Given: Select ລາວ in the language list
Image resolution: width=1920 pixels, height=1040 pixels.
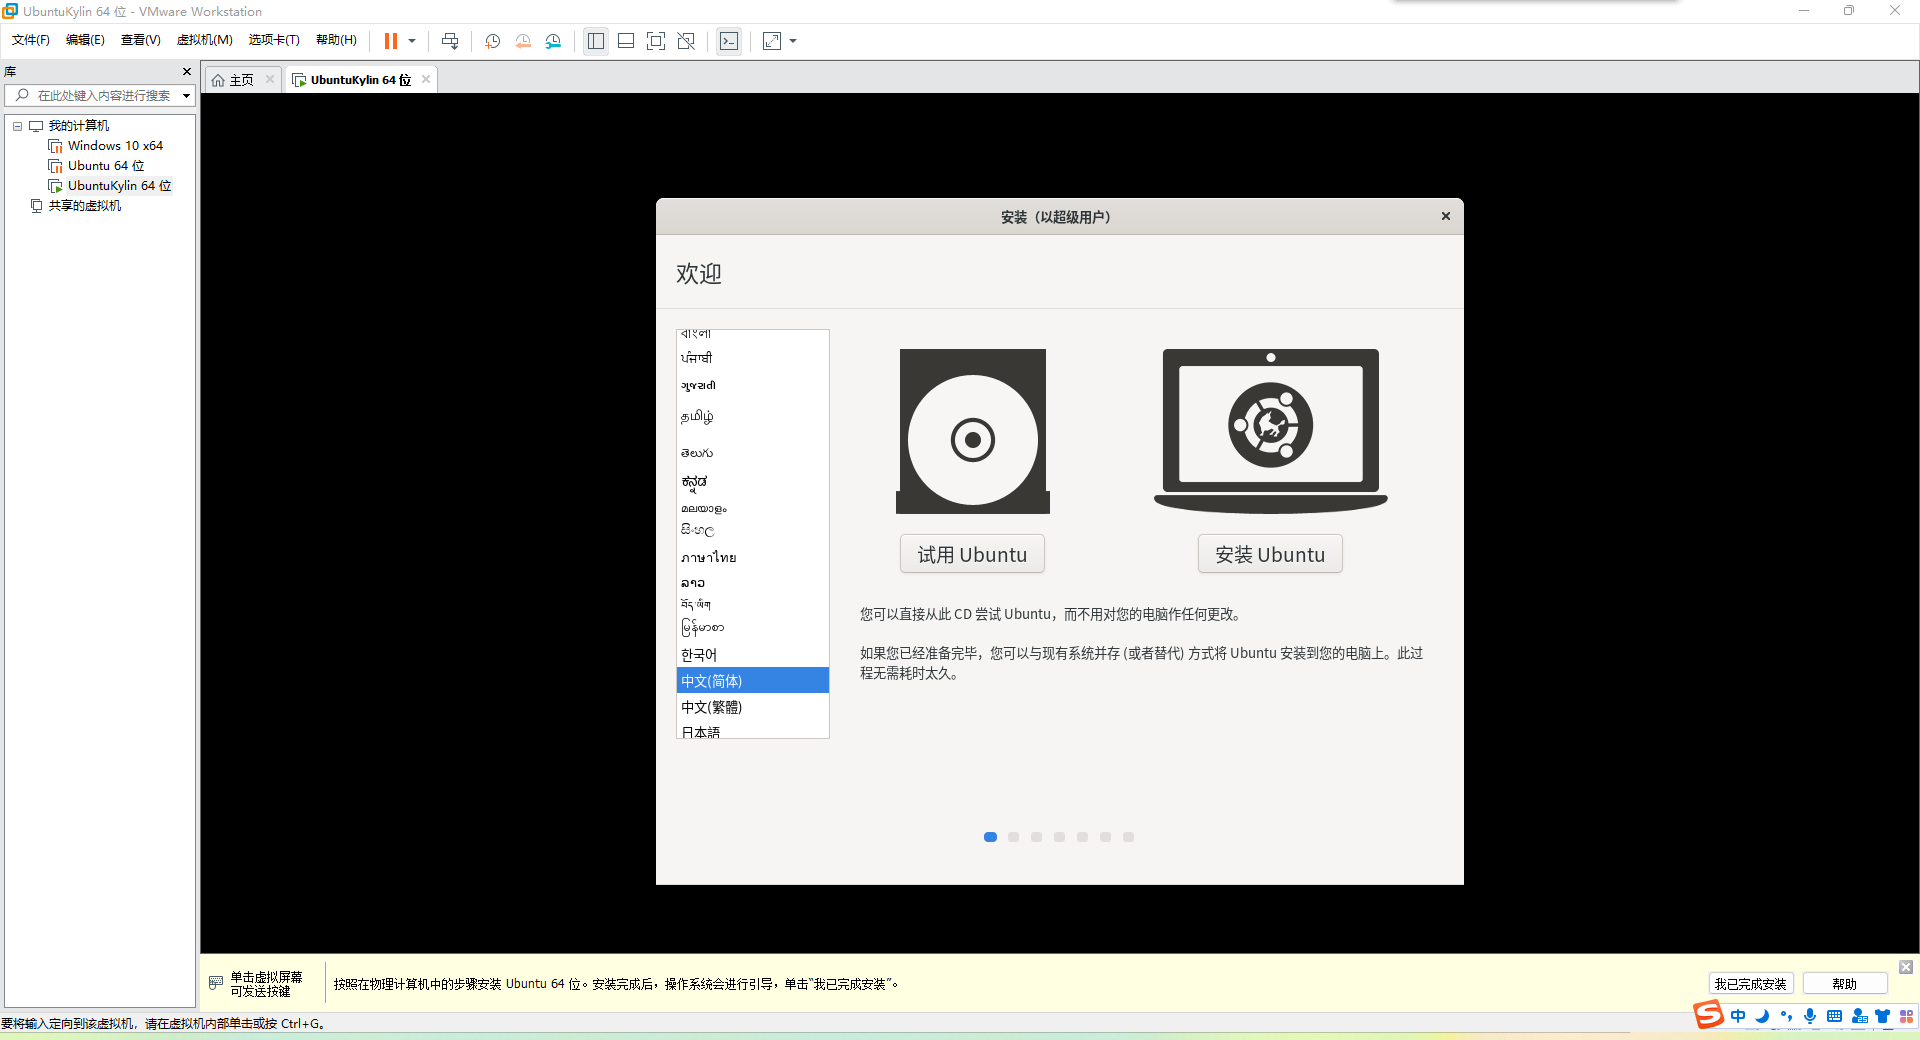Looking at the screenshot, I should [x=753, y=582].
